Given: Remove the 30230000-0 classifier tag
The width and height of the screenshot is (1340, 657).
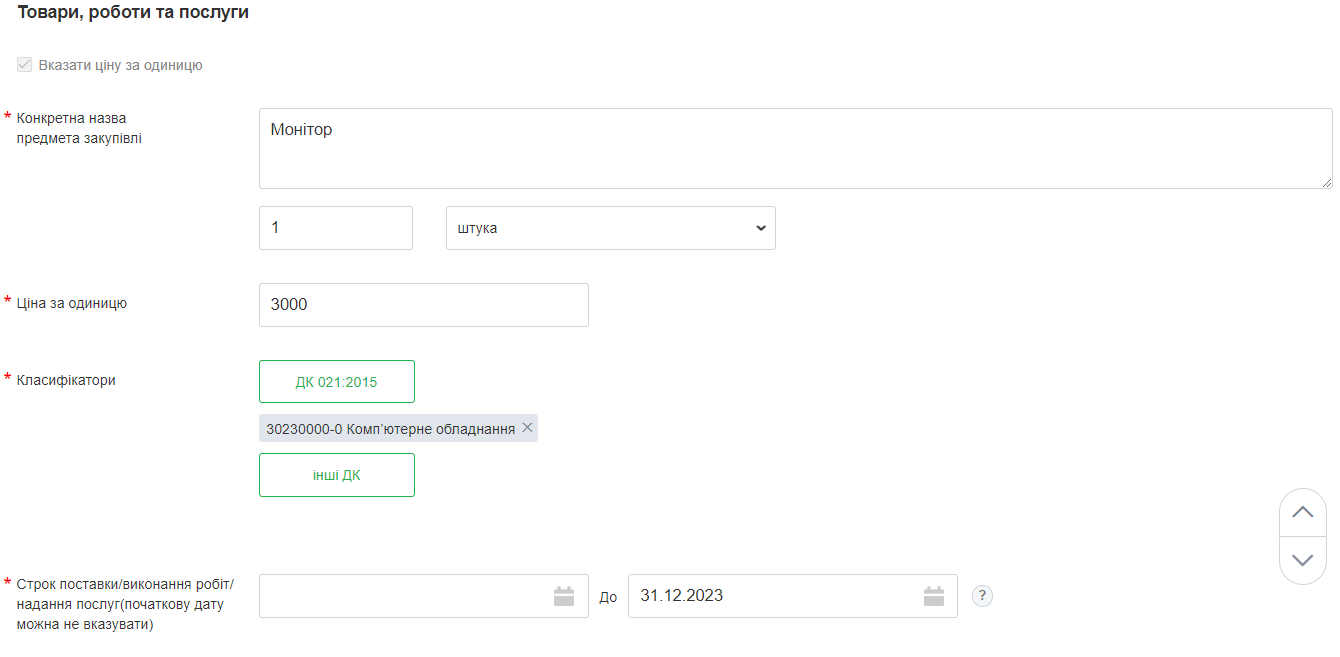Looking at the screenshot, I should (x=528, y=428).
